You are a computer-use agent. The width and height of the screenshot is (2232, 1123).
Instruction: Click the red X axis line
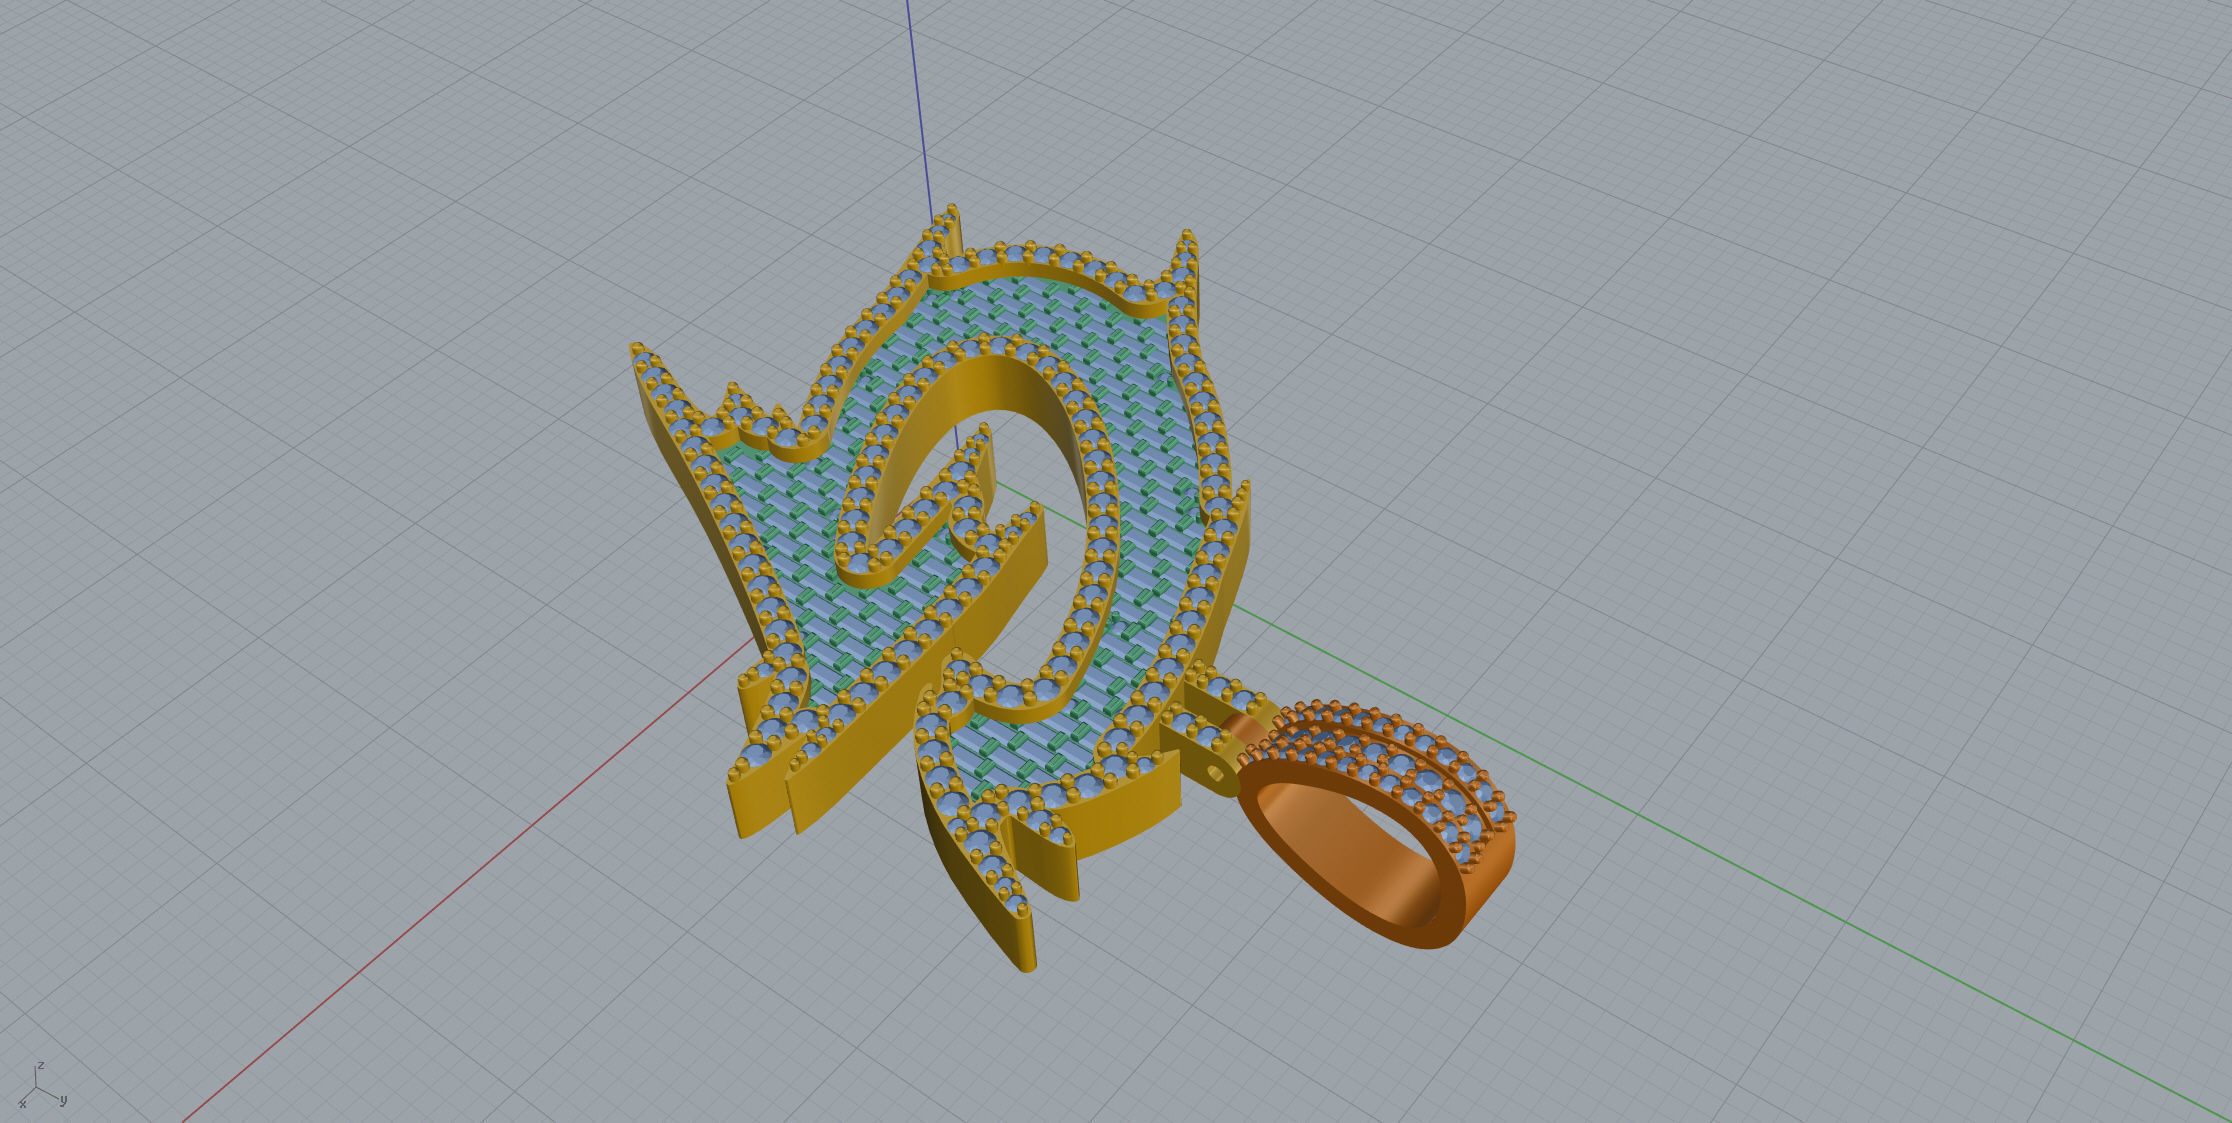[x=470, y=880]
